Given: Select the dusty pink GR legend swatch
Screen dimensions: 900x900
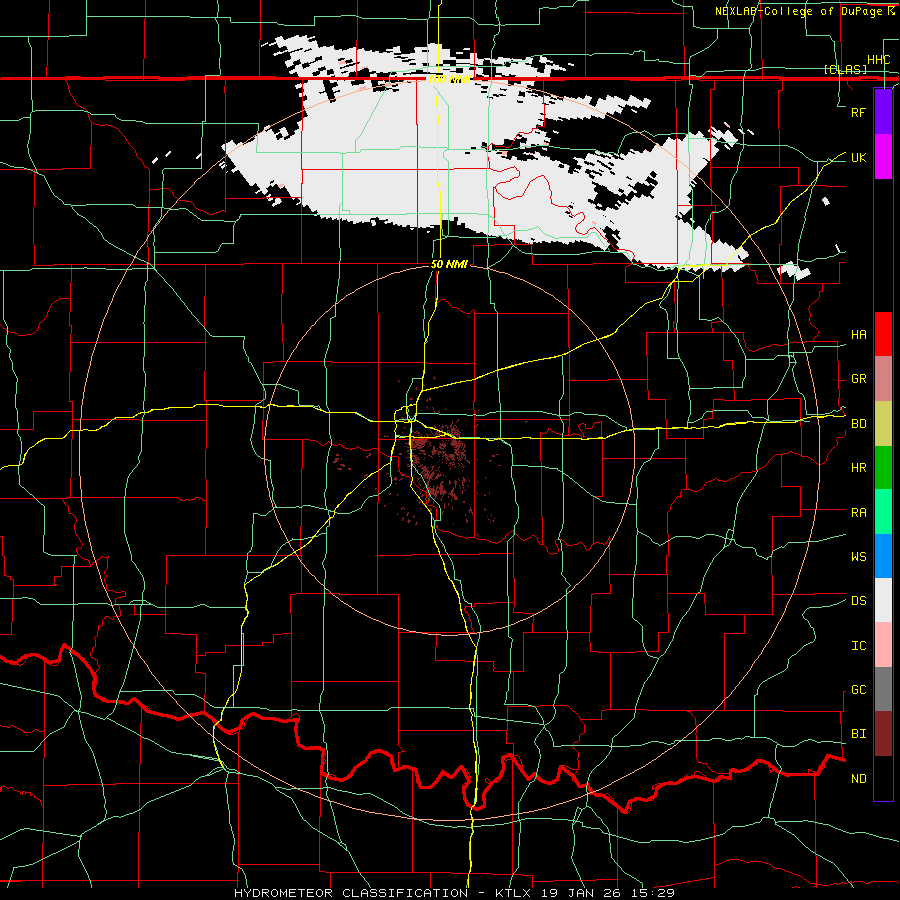Looking at the screenshot, I should tap(883, 378).
